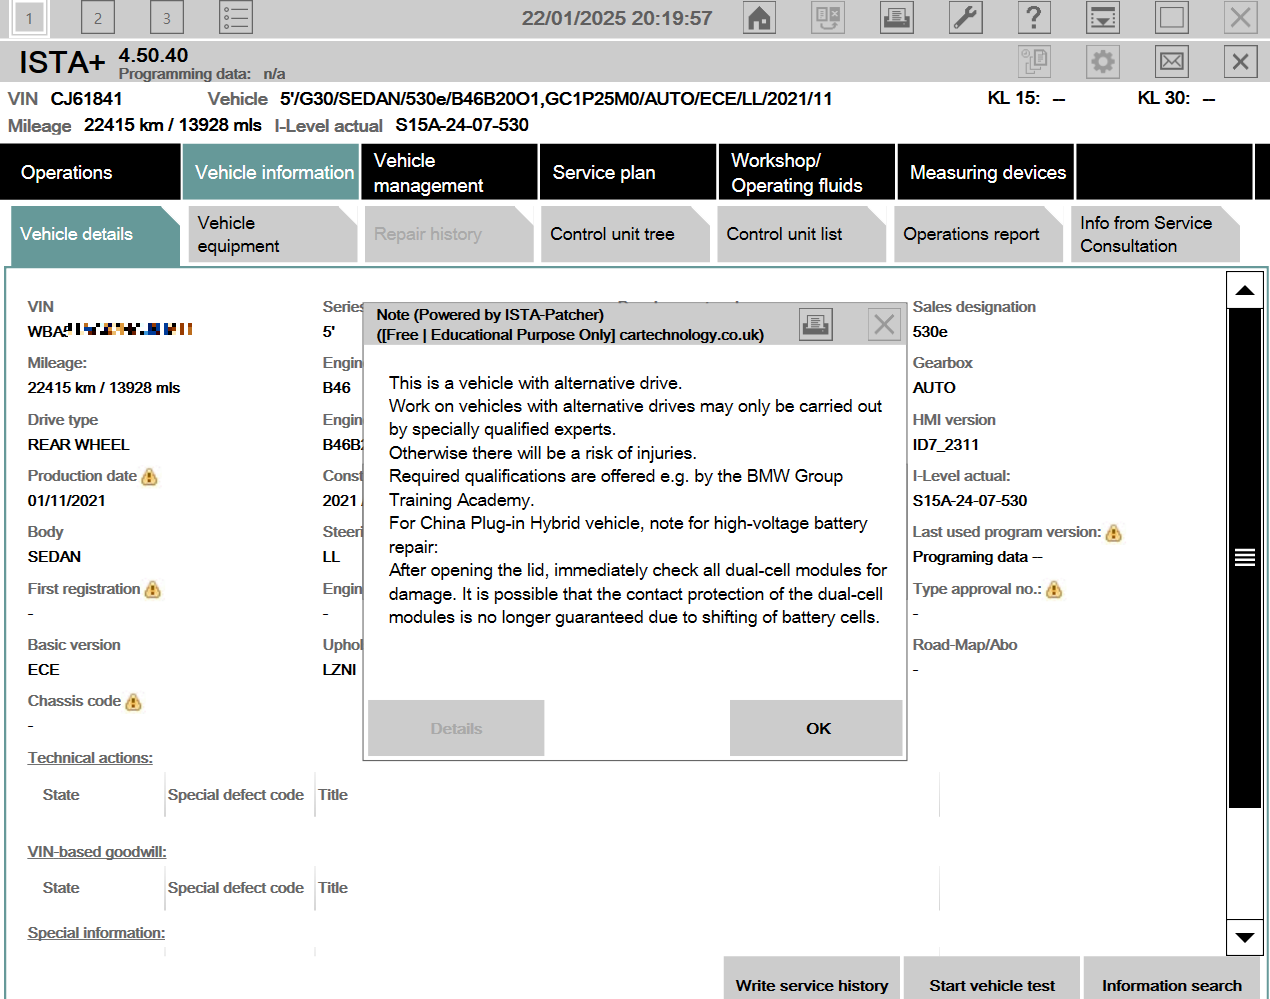Click the Body value SEDAN
The image size is (1270, 999).
55,557
